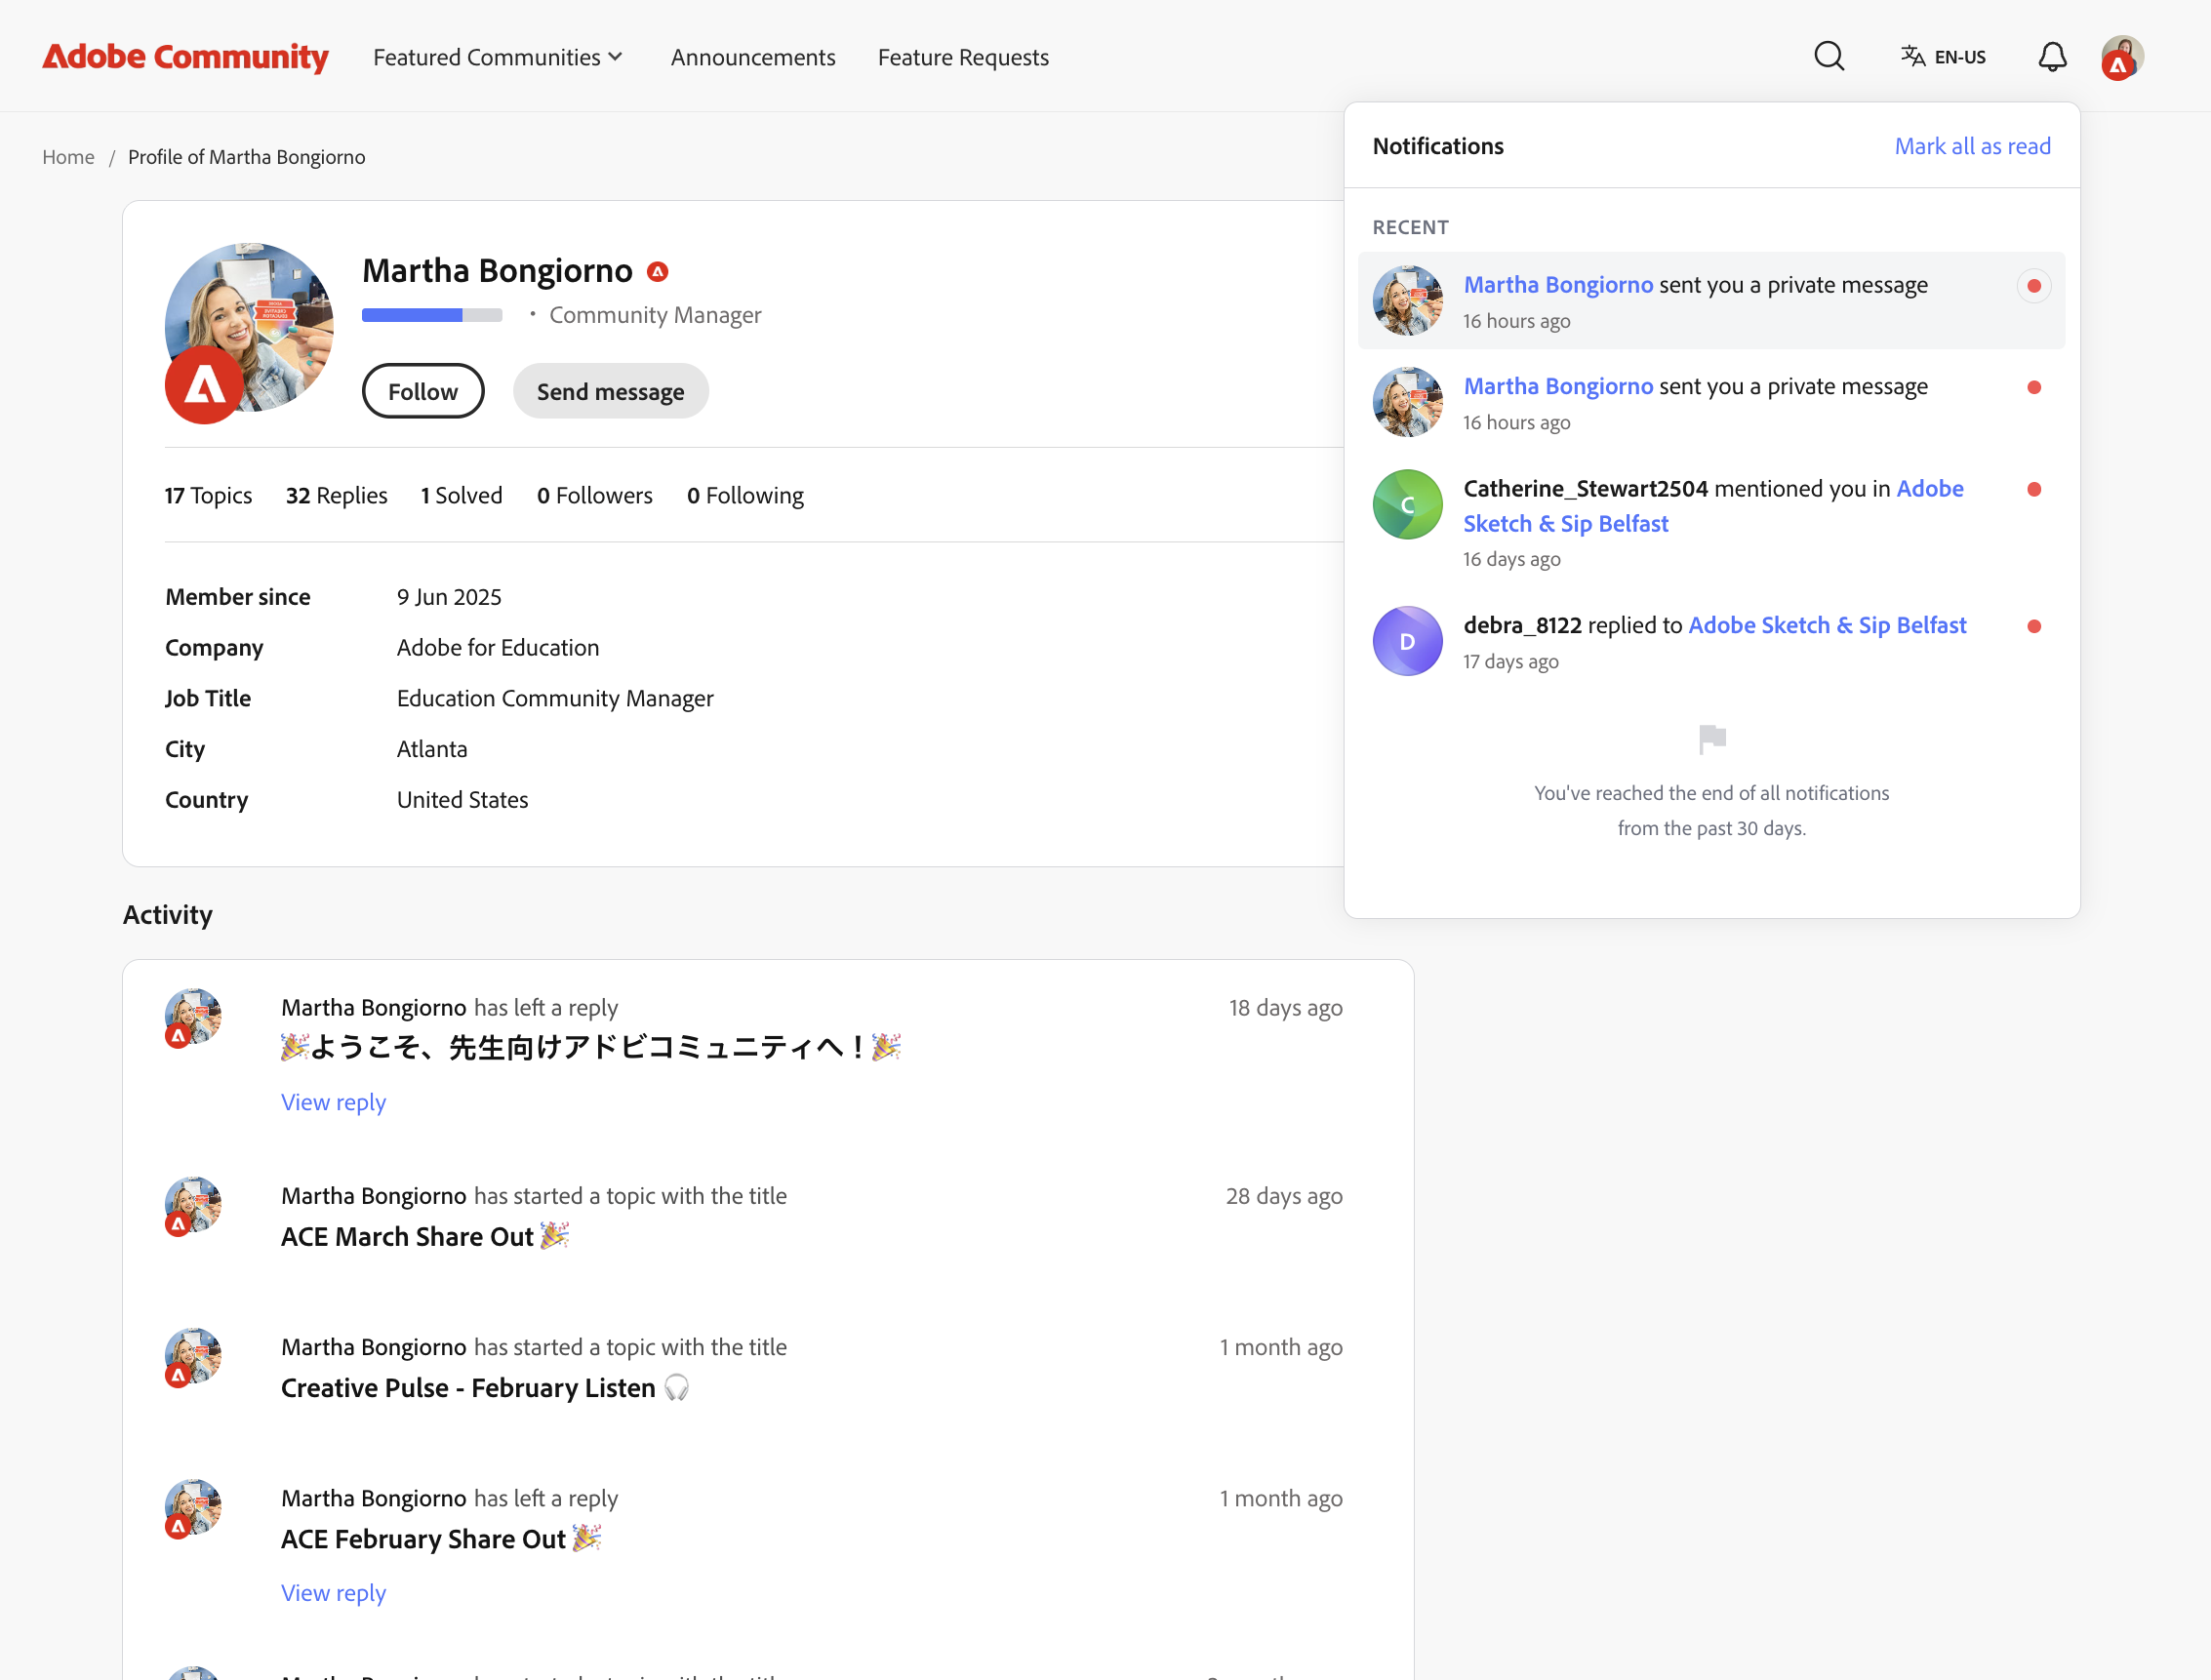Image resolution: width=2211 pixels, height=1680 pixels.
Task: Toggle unread dot on debra_8122 notification
Action: pos(2034,627)
